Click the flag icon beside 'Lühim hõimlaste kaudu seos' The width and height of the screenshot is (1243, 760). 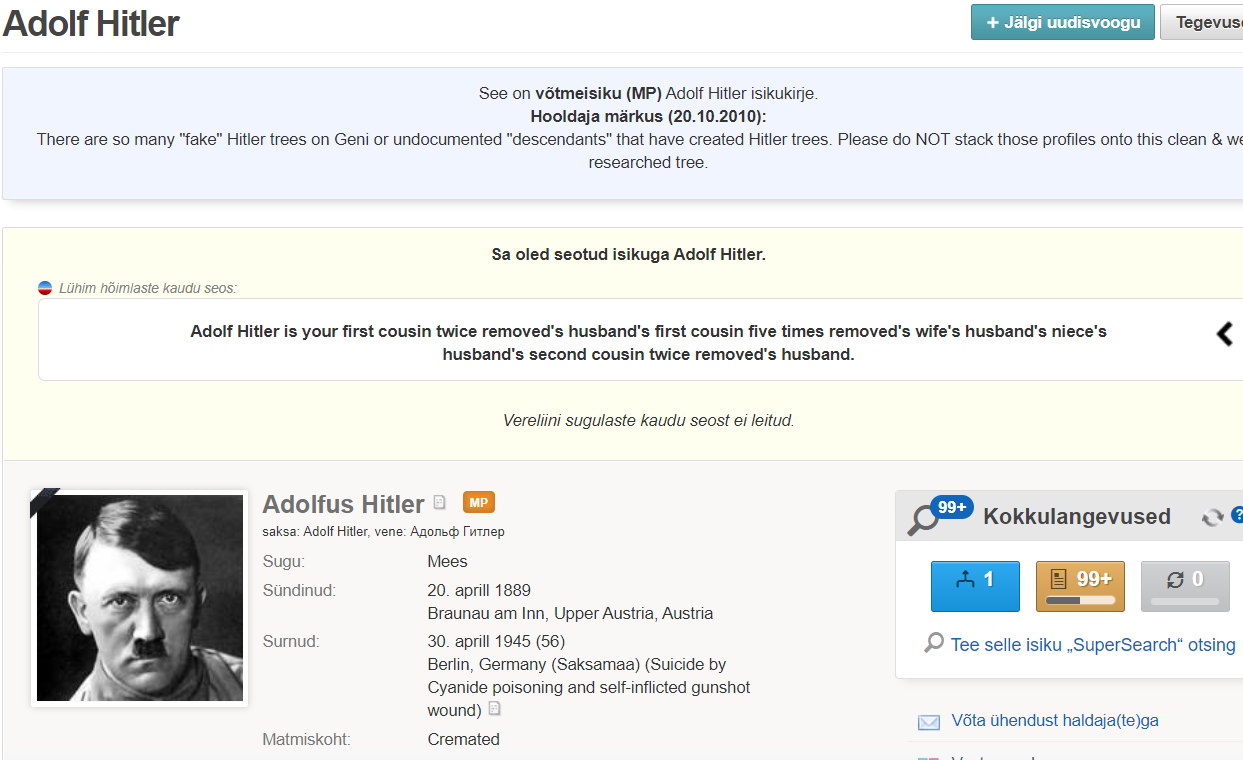[x=45, y=288]
